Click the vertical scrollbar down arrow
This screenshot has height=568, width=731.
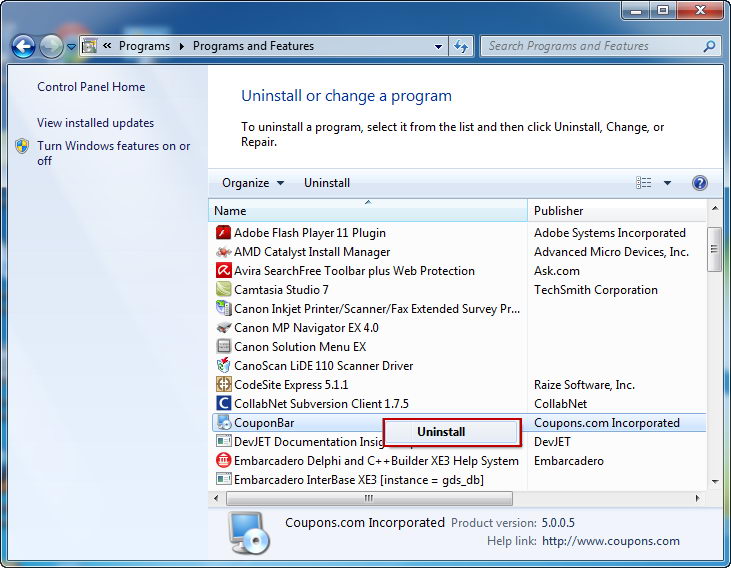coord(714,481)
